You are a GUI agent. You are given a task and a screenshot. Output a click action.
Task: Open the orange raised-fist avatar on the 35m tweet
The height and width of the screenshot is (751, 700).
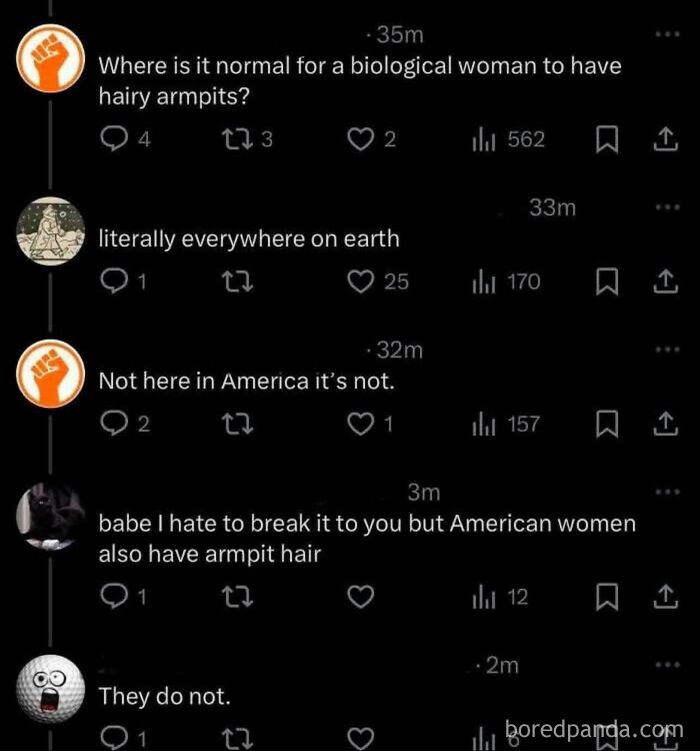coord(50,58)
